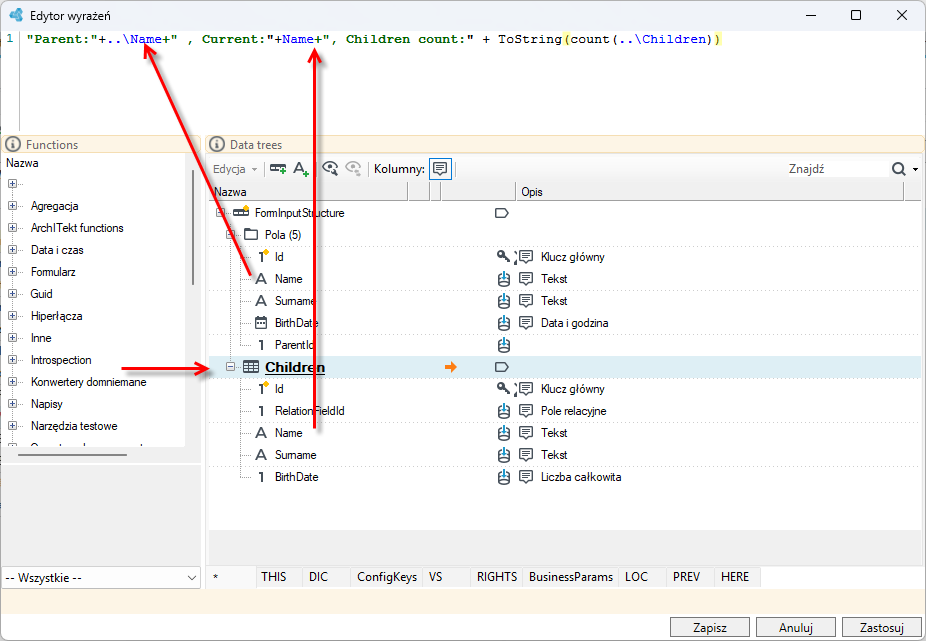Click the info icon beside Data trees
Viewport: 926px width, 641px height.
pyautogui.click(x=217, y=144)
